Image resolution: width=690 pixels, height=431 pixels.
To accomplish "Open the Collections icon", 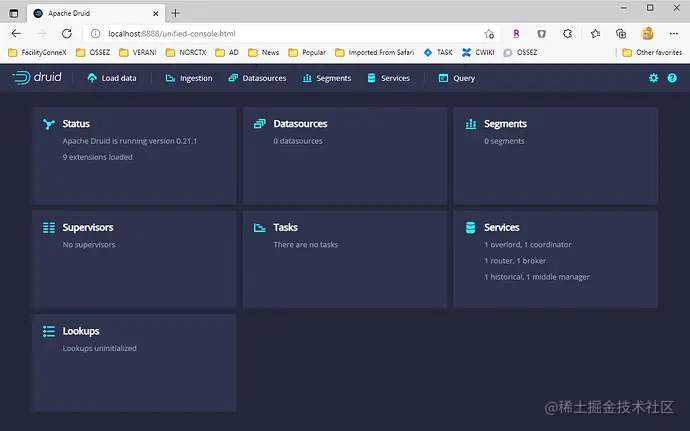I will click(621, 33).
